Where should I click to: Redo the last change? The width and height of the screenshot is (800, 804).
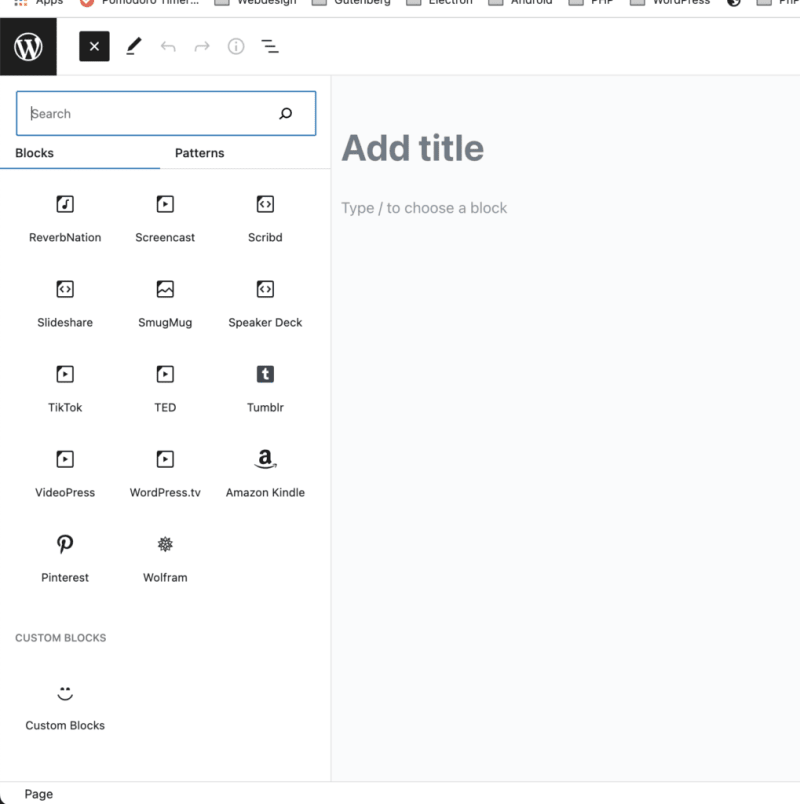[x=202, y=47]
